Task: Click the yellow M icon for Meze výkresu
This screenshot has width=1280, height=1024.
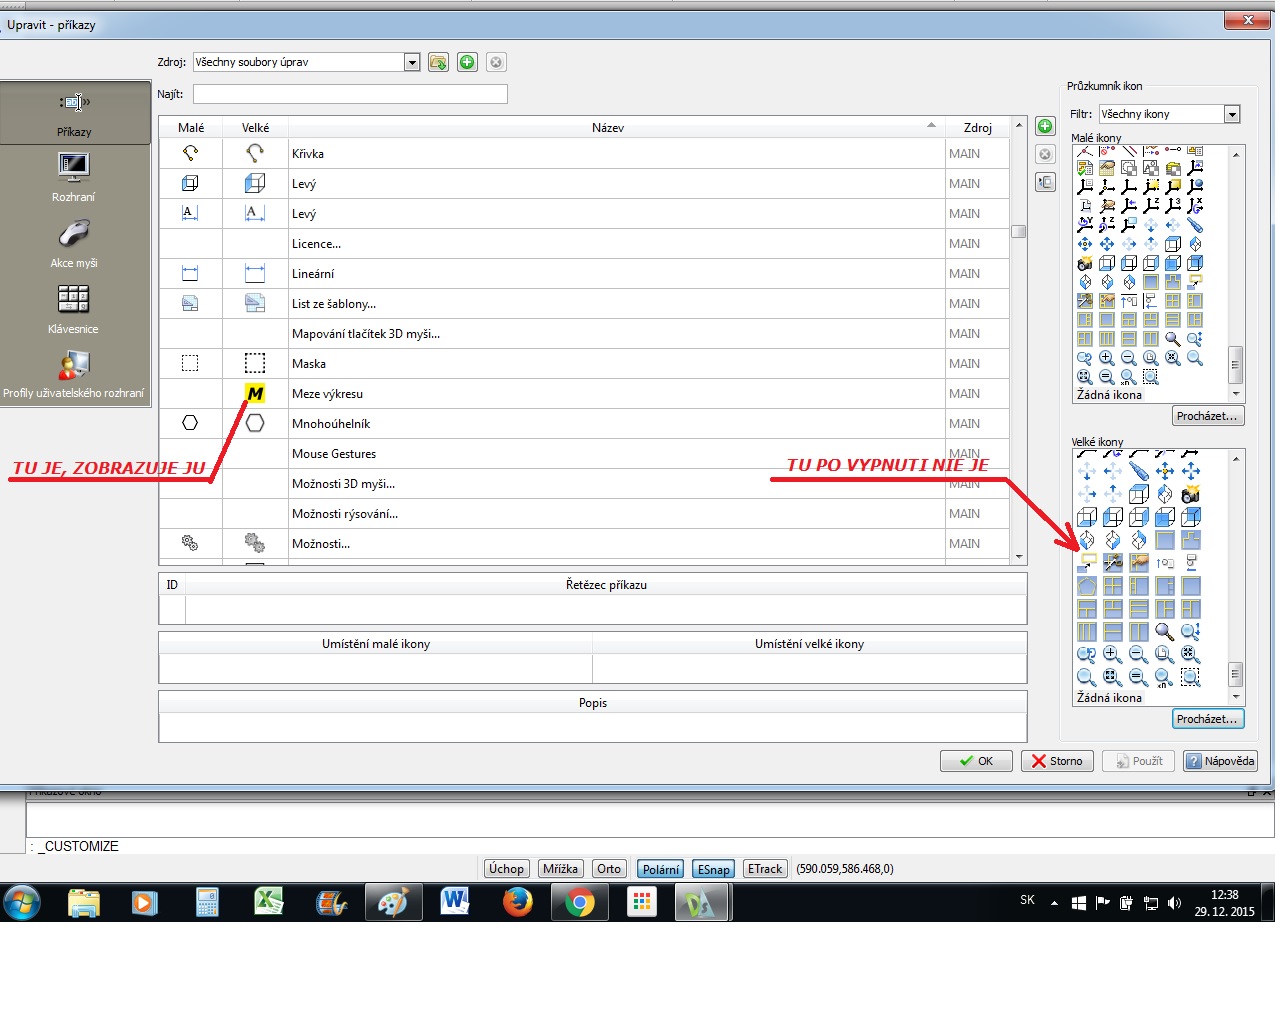Action: pyautogui.click(x=255, y=394)
